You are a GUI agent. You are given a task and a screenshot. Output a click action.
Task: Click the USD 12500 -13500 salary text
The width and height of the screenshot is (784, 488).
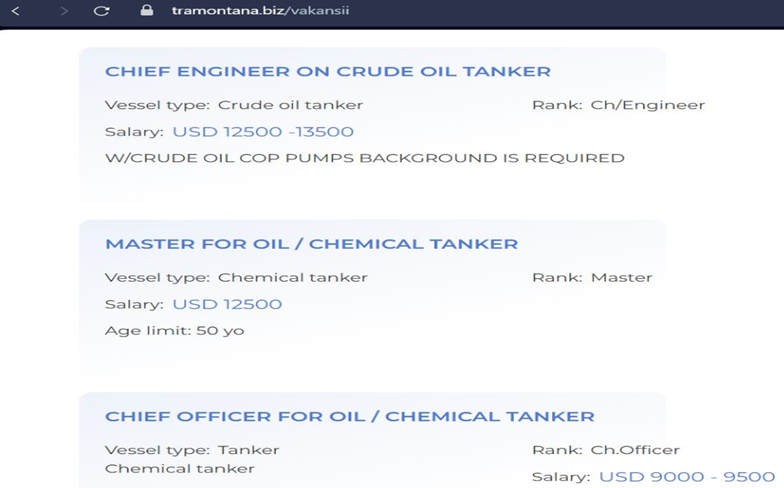click(x=263, y=132)
